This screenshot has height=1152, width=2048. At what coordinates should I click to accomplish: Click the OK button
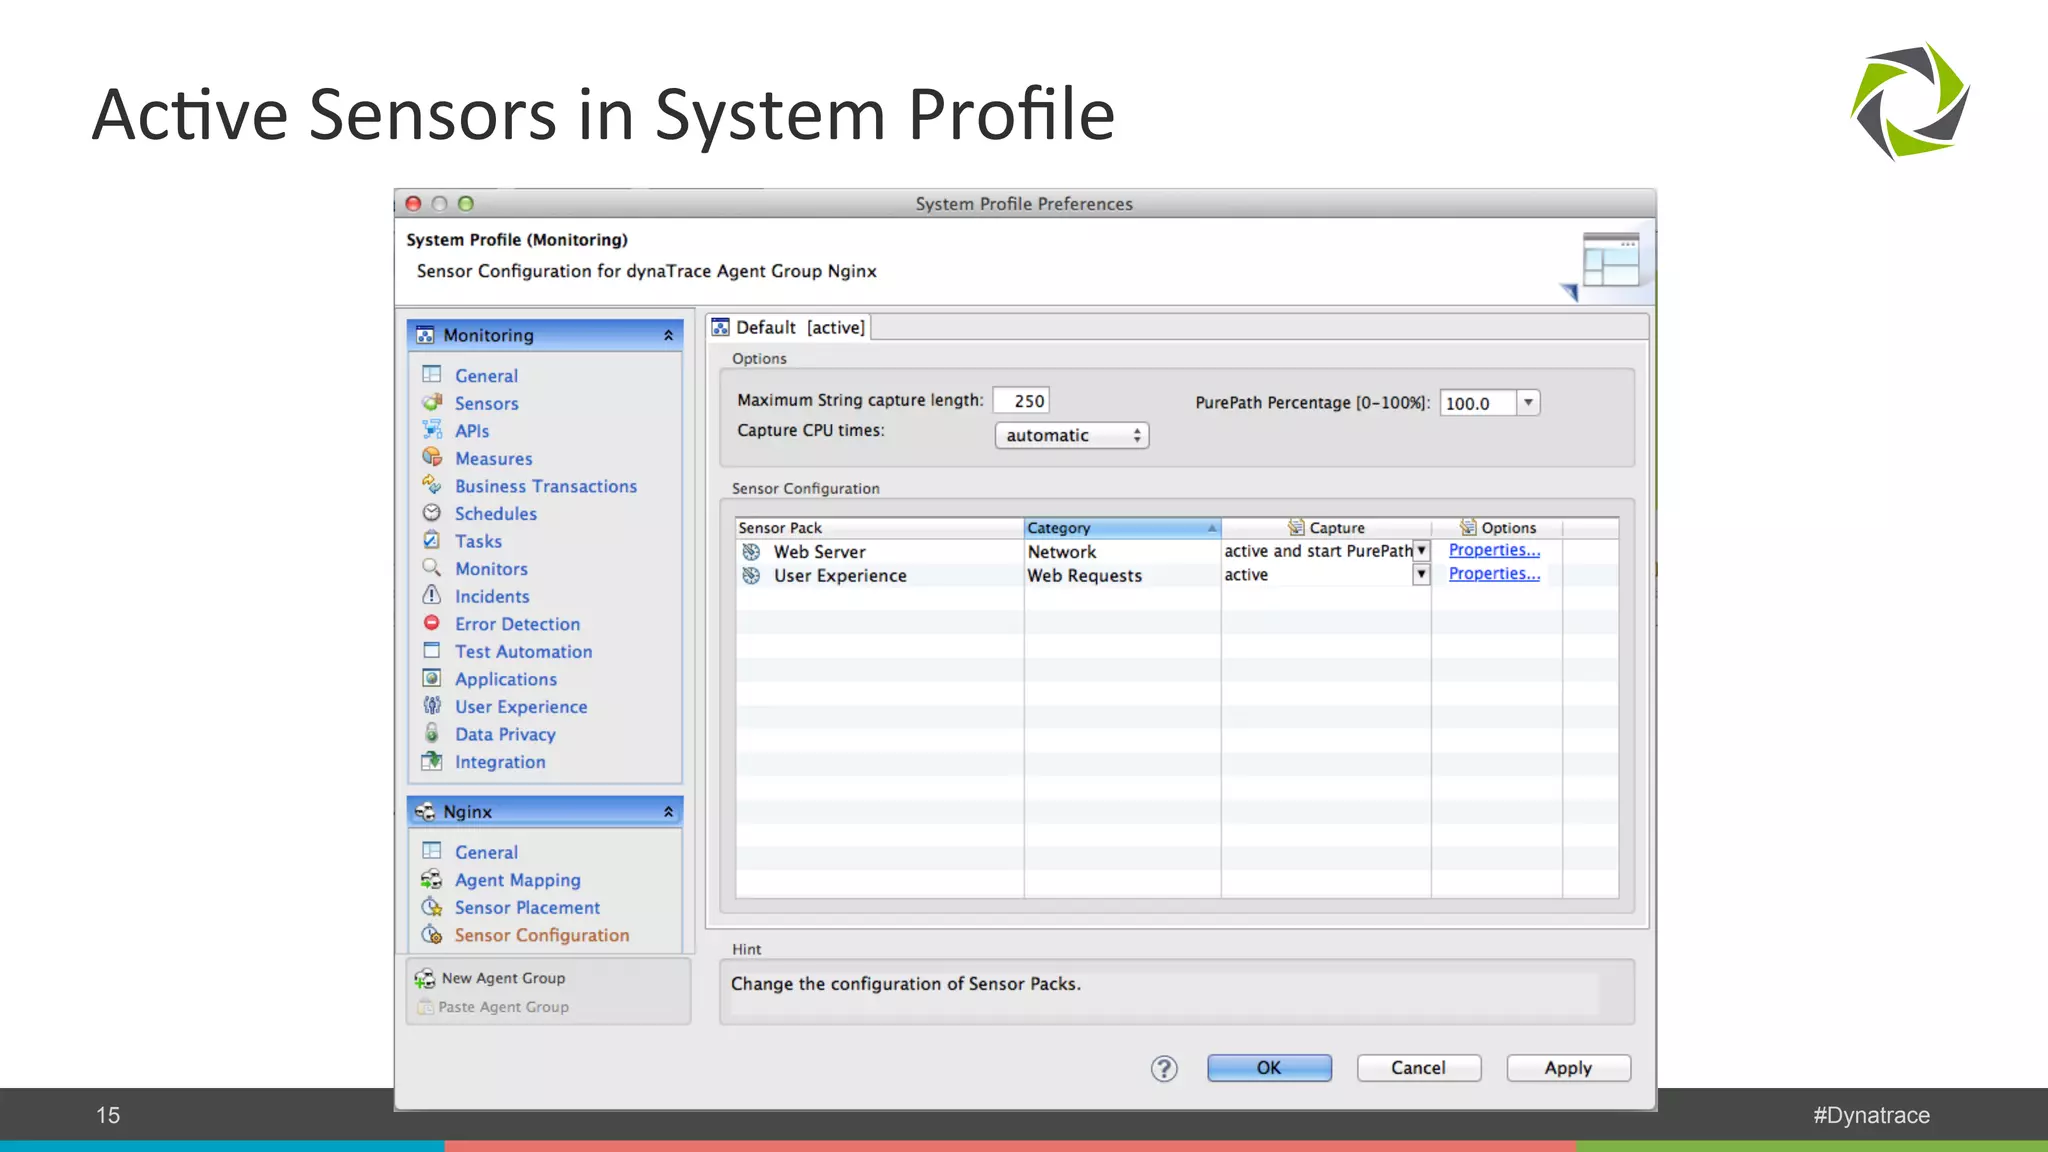tap(1269, 1068)
